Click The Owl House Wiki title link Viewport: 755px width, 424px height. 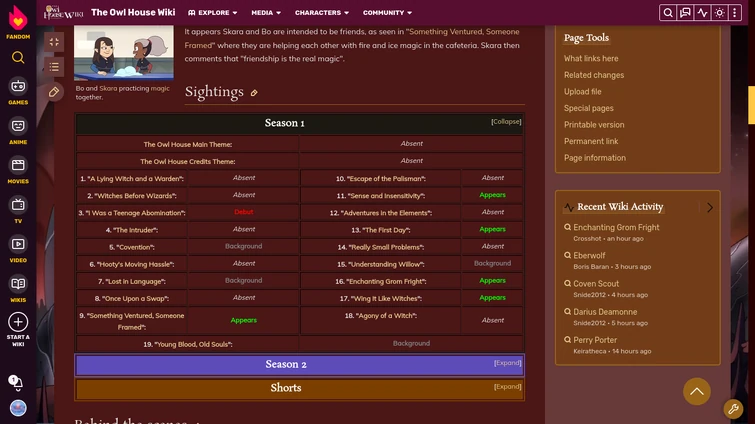click(x=133, y=13)
